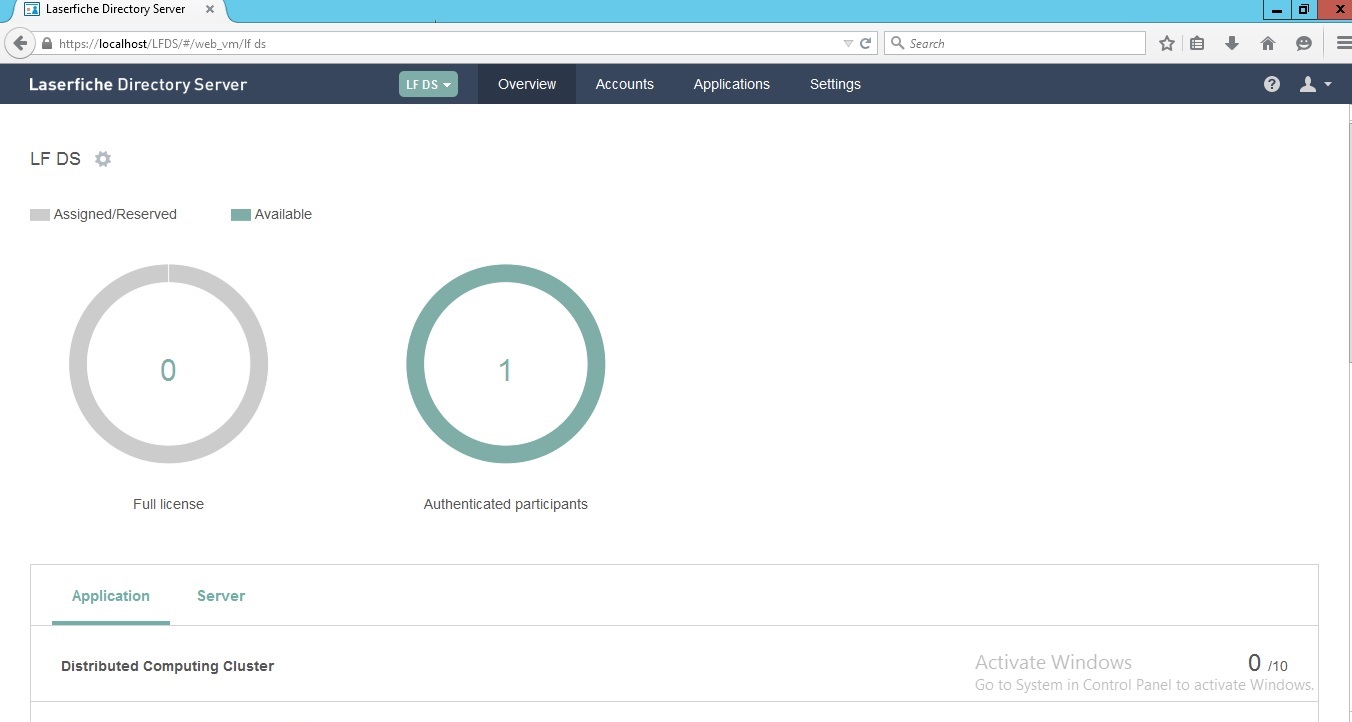Click the gear icon next to LF DS
Image resolution: width=1352 pixels, height=722 pixels.
103,159
